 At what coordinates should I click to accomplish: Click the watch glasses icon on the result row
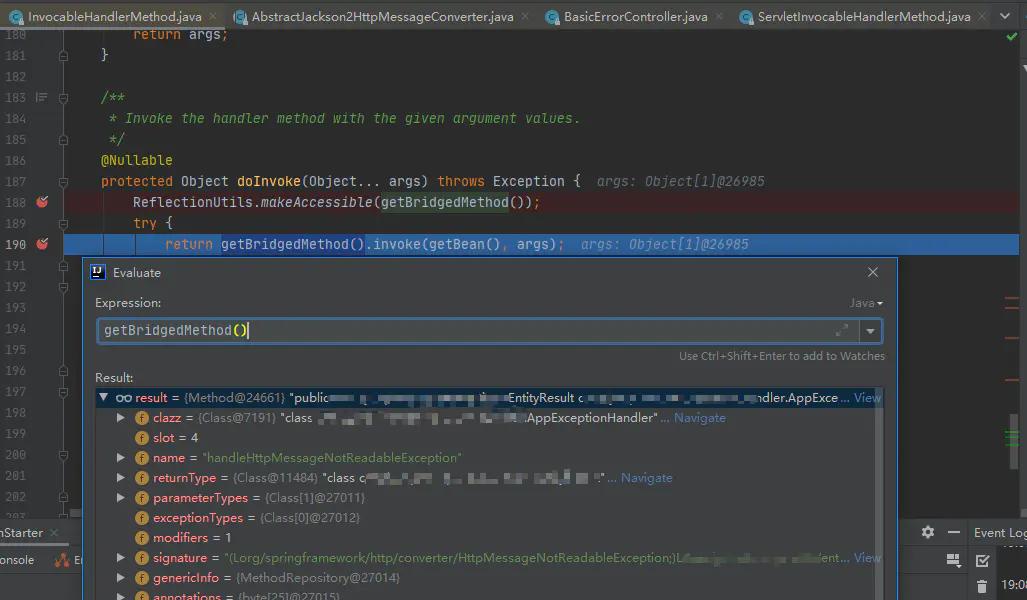pyautogui.click(x=123, y=398)
